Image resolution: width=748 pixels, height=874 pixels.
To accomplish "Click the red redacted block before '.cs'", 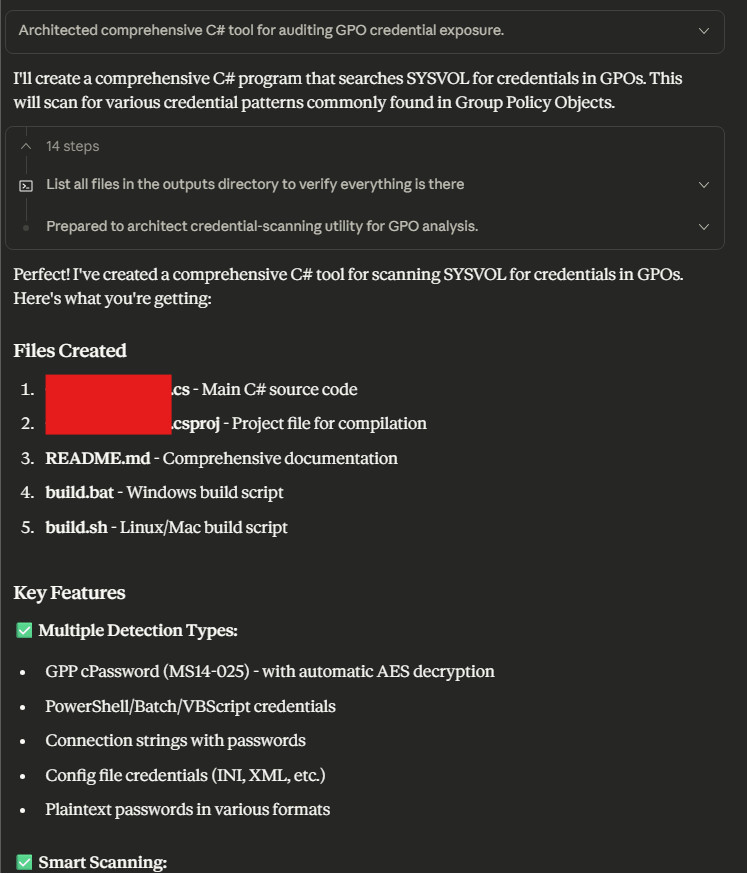I will click(108, 390).
